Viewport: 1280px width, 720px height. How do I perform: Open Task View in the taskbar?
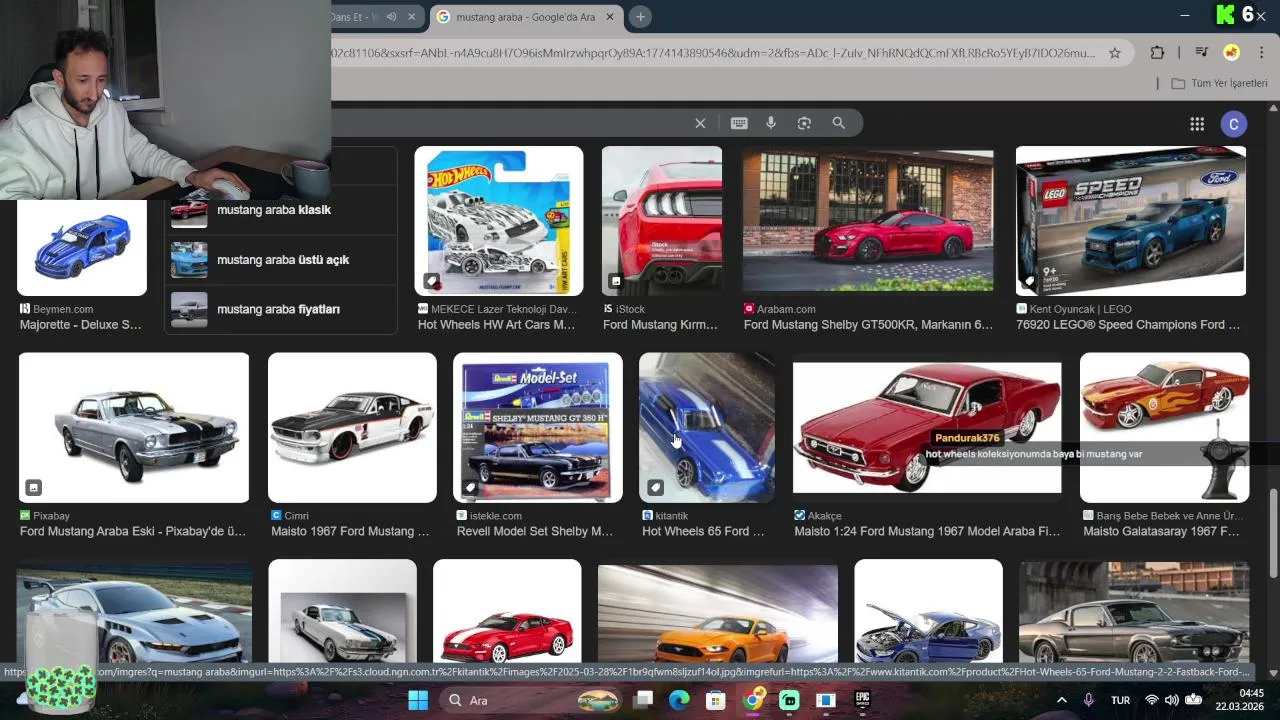coord(643,700)
